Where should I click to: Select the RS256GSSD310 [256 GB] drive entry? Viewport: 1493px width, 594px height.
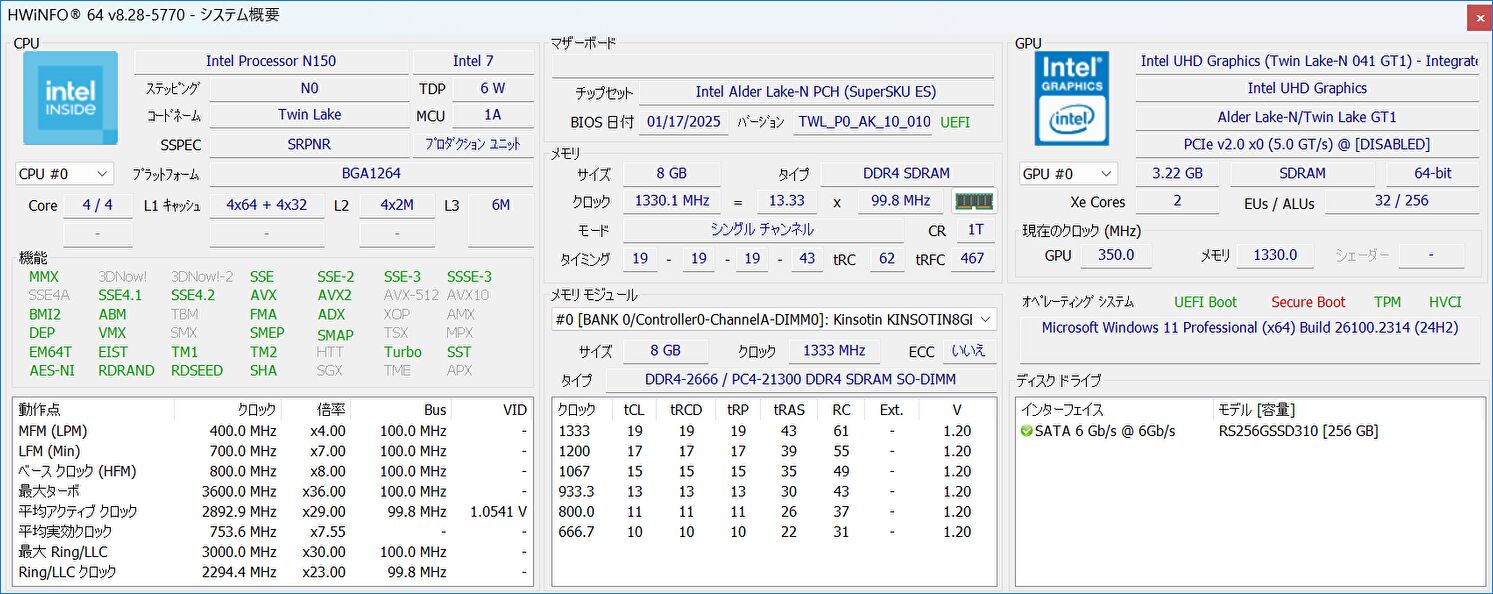1298,431
